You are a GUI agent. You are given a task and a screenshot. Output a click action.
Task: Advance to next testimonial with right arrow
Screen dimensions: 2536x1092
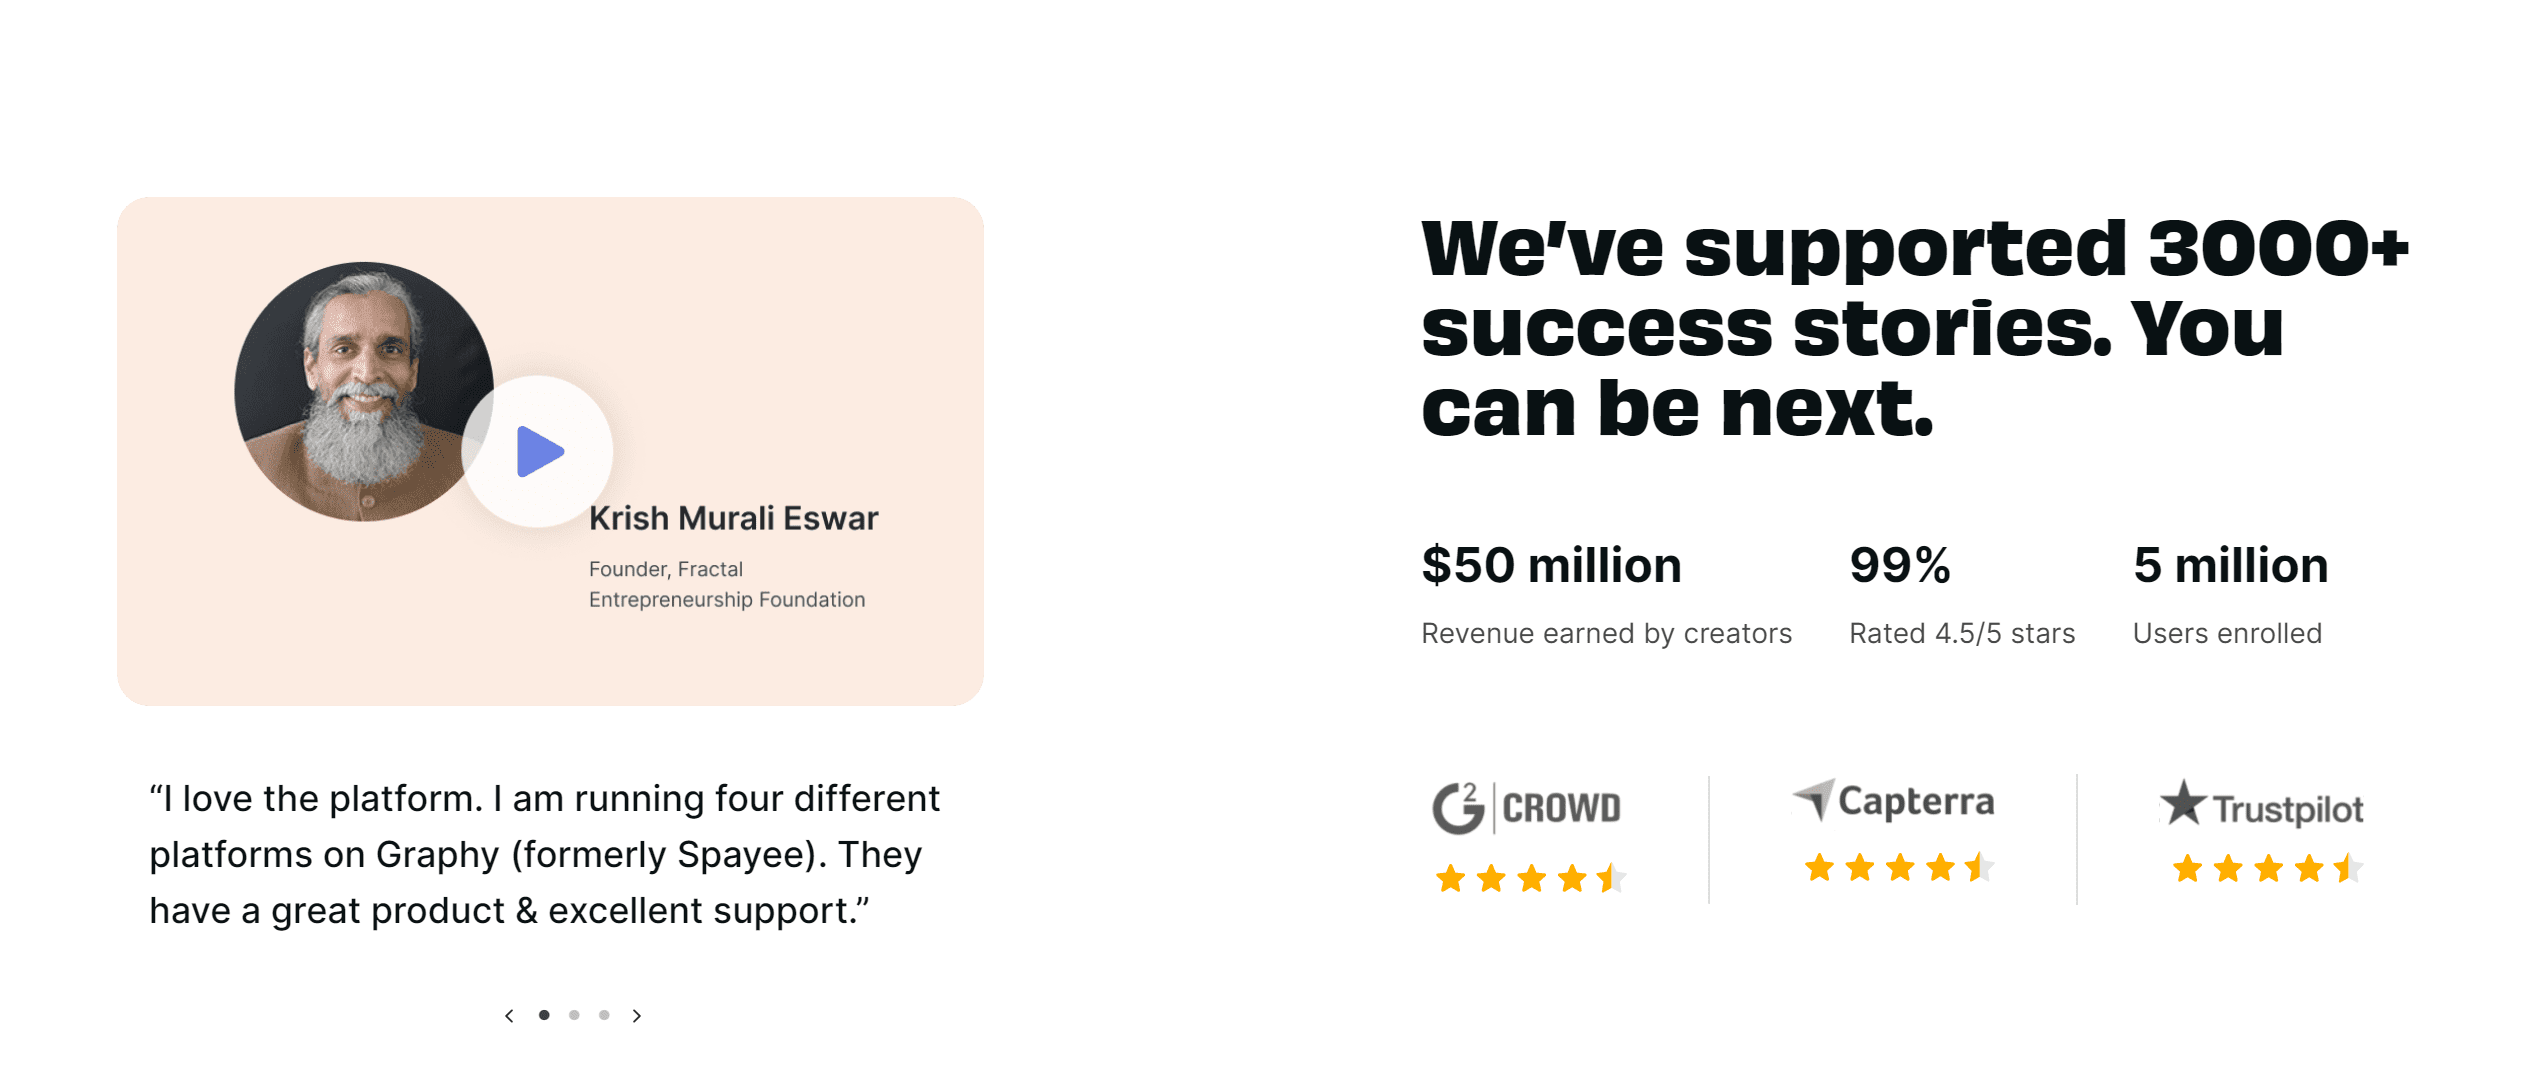637,1015
